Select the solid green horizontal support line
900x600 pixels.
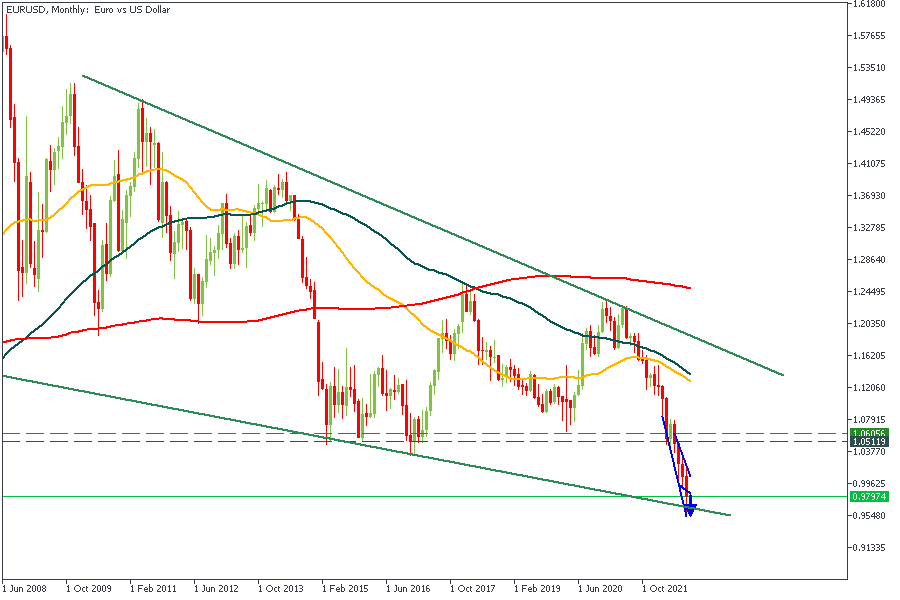300,496
